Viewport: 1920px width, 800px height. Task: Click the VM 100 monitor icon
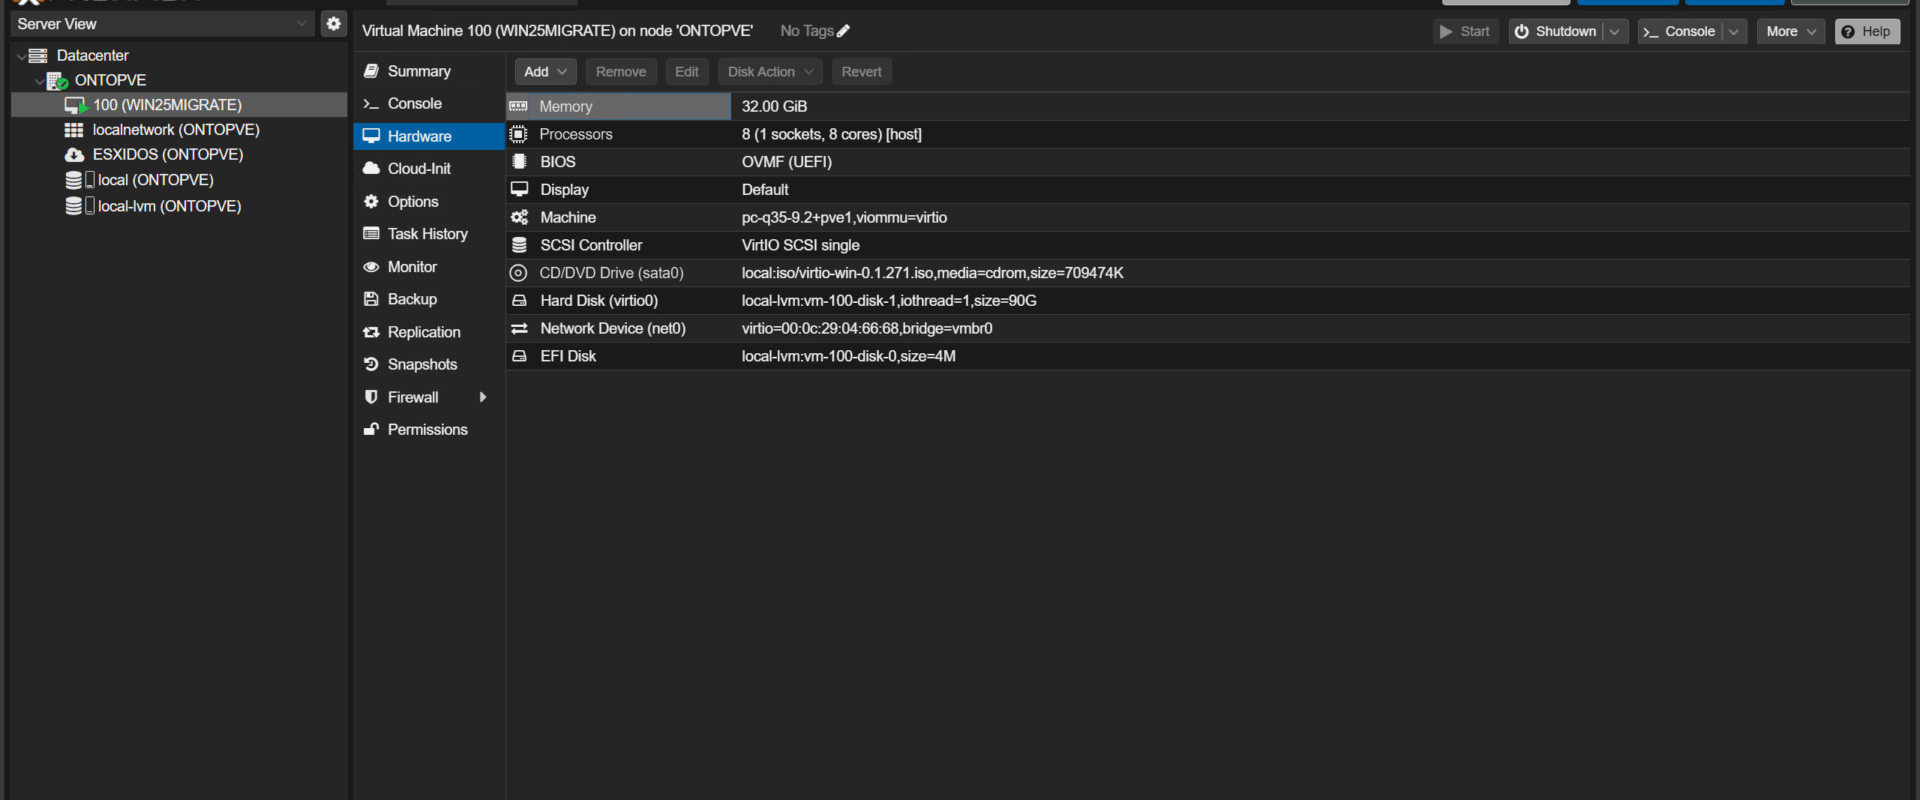pyautogui.click(x=76, y=105)
